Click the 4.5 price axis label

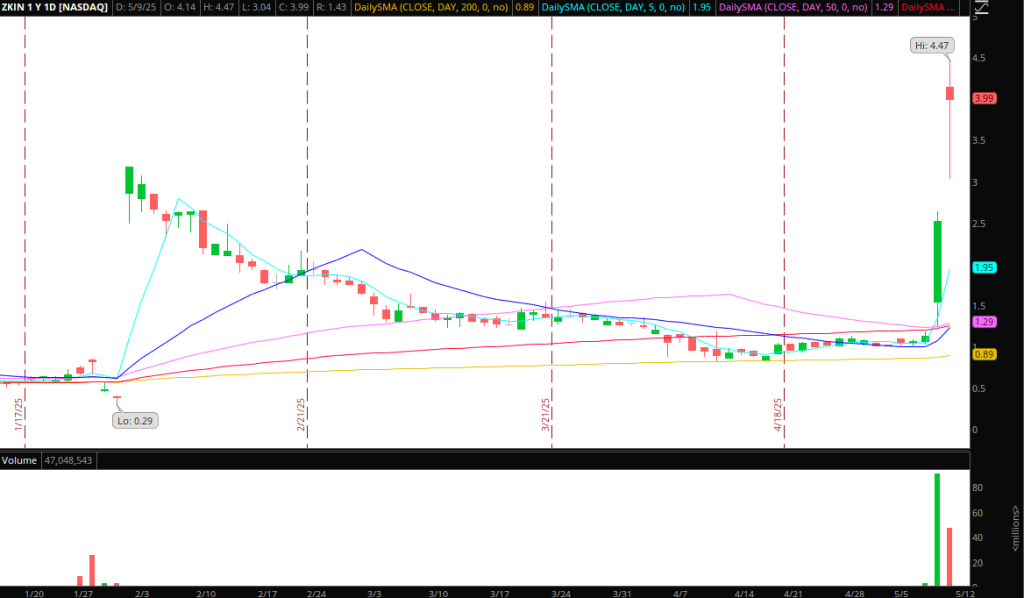click(x=979, y=58)
